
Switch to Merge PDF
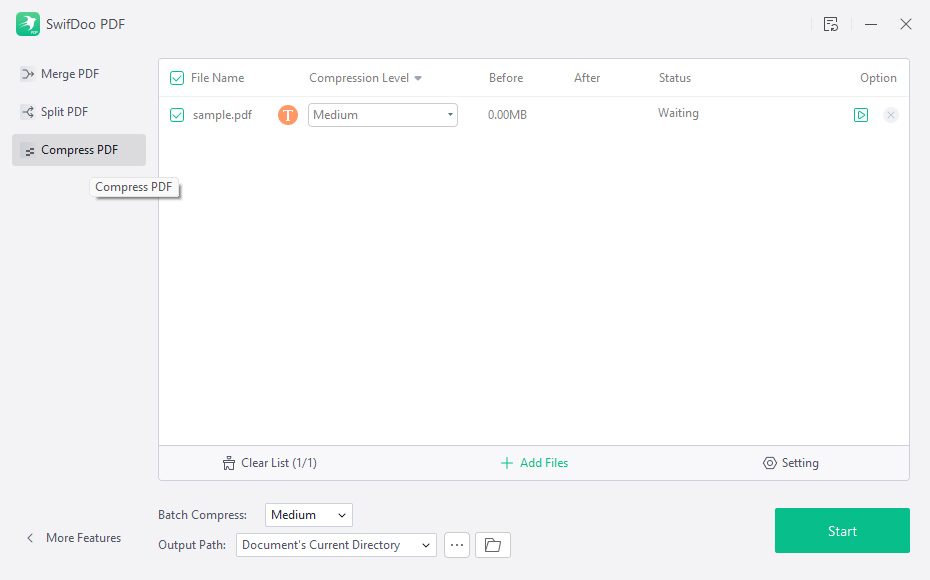79,74
